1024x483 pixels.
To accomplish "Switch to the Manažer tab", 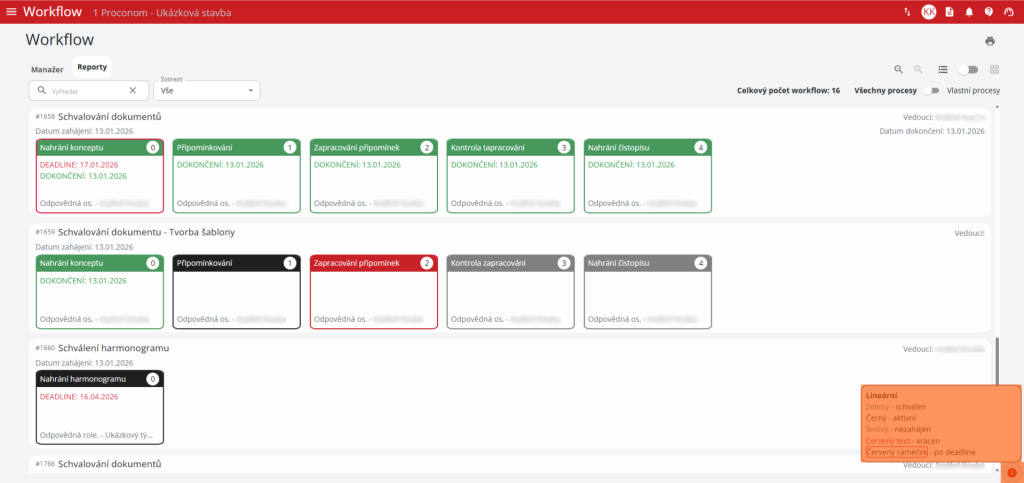I will pyautogui.click(x=47, y=69).
